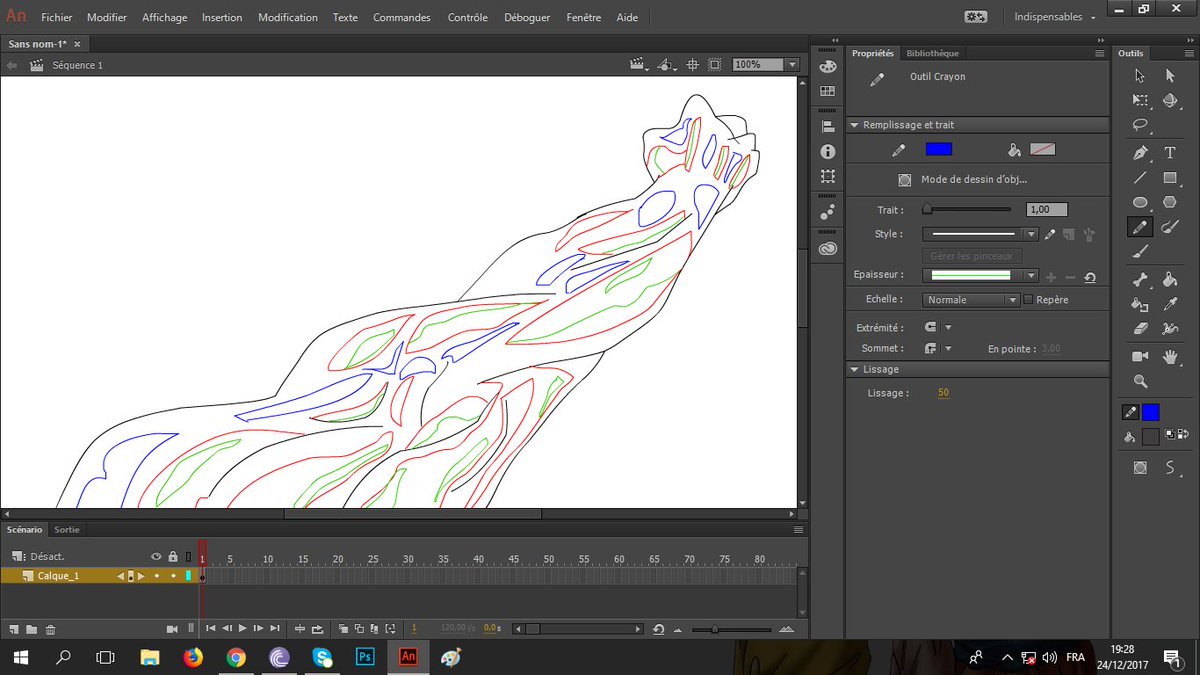Image resolution: width=1200 pixels, height=675 pixels.
Task: Collapse the Remplissage et trait section
Action: (854, 125)
